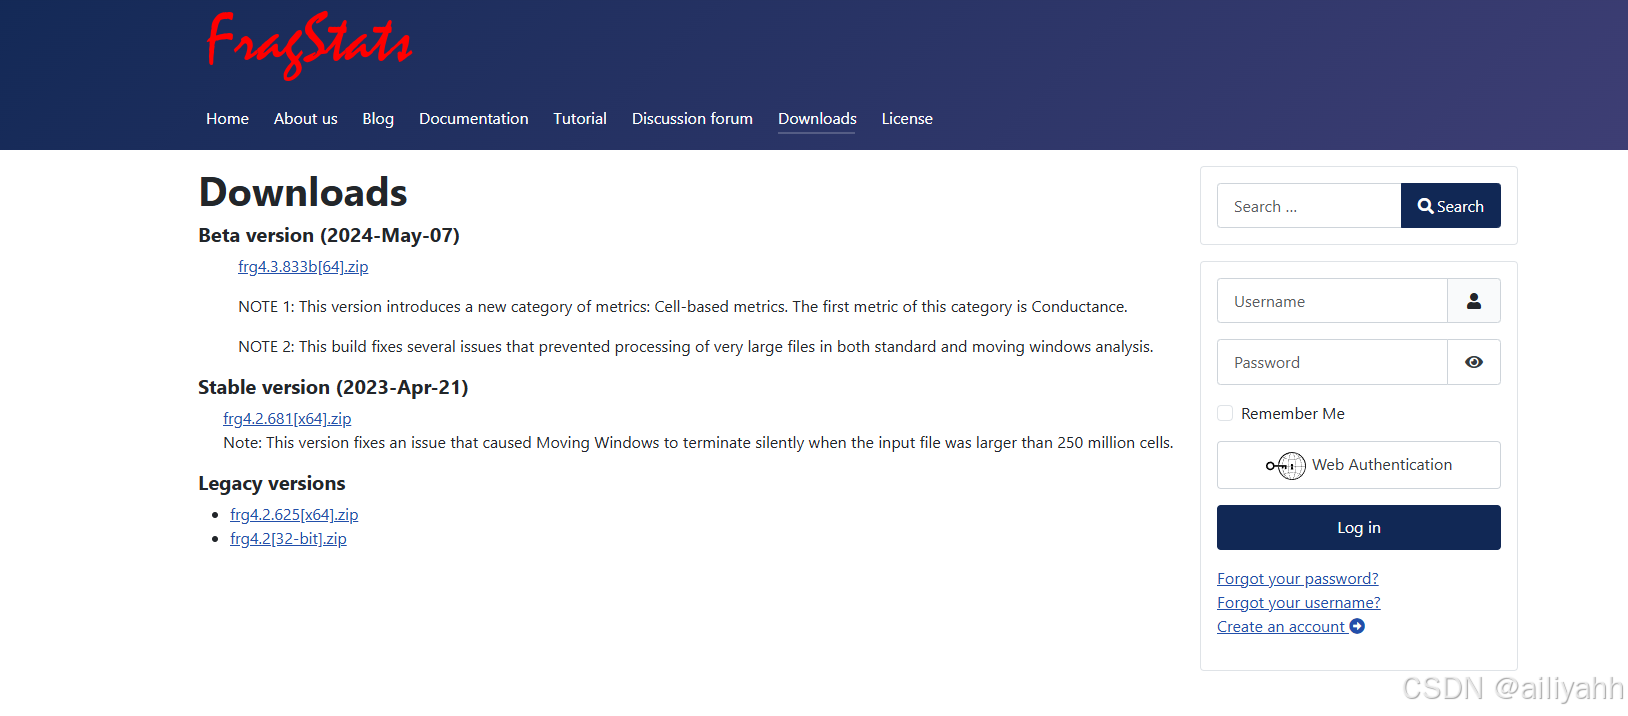Image resolution: width=1628 pixels, height=716 pixels.
Task: Click the Beta version (2024-May-07) heading
Action: (329, 235)
